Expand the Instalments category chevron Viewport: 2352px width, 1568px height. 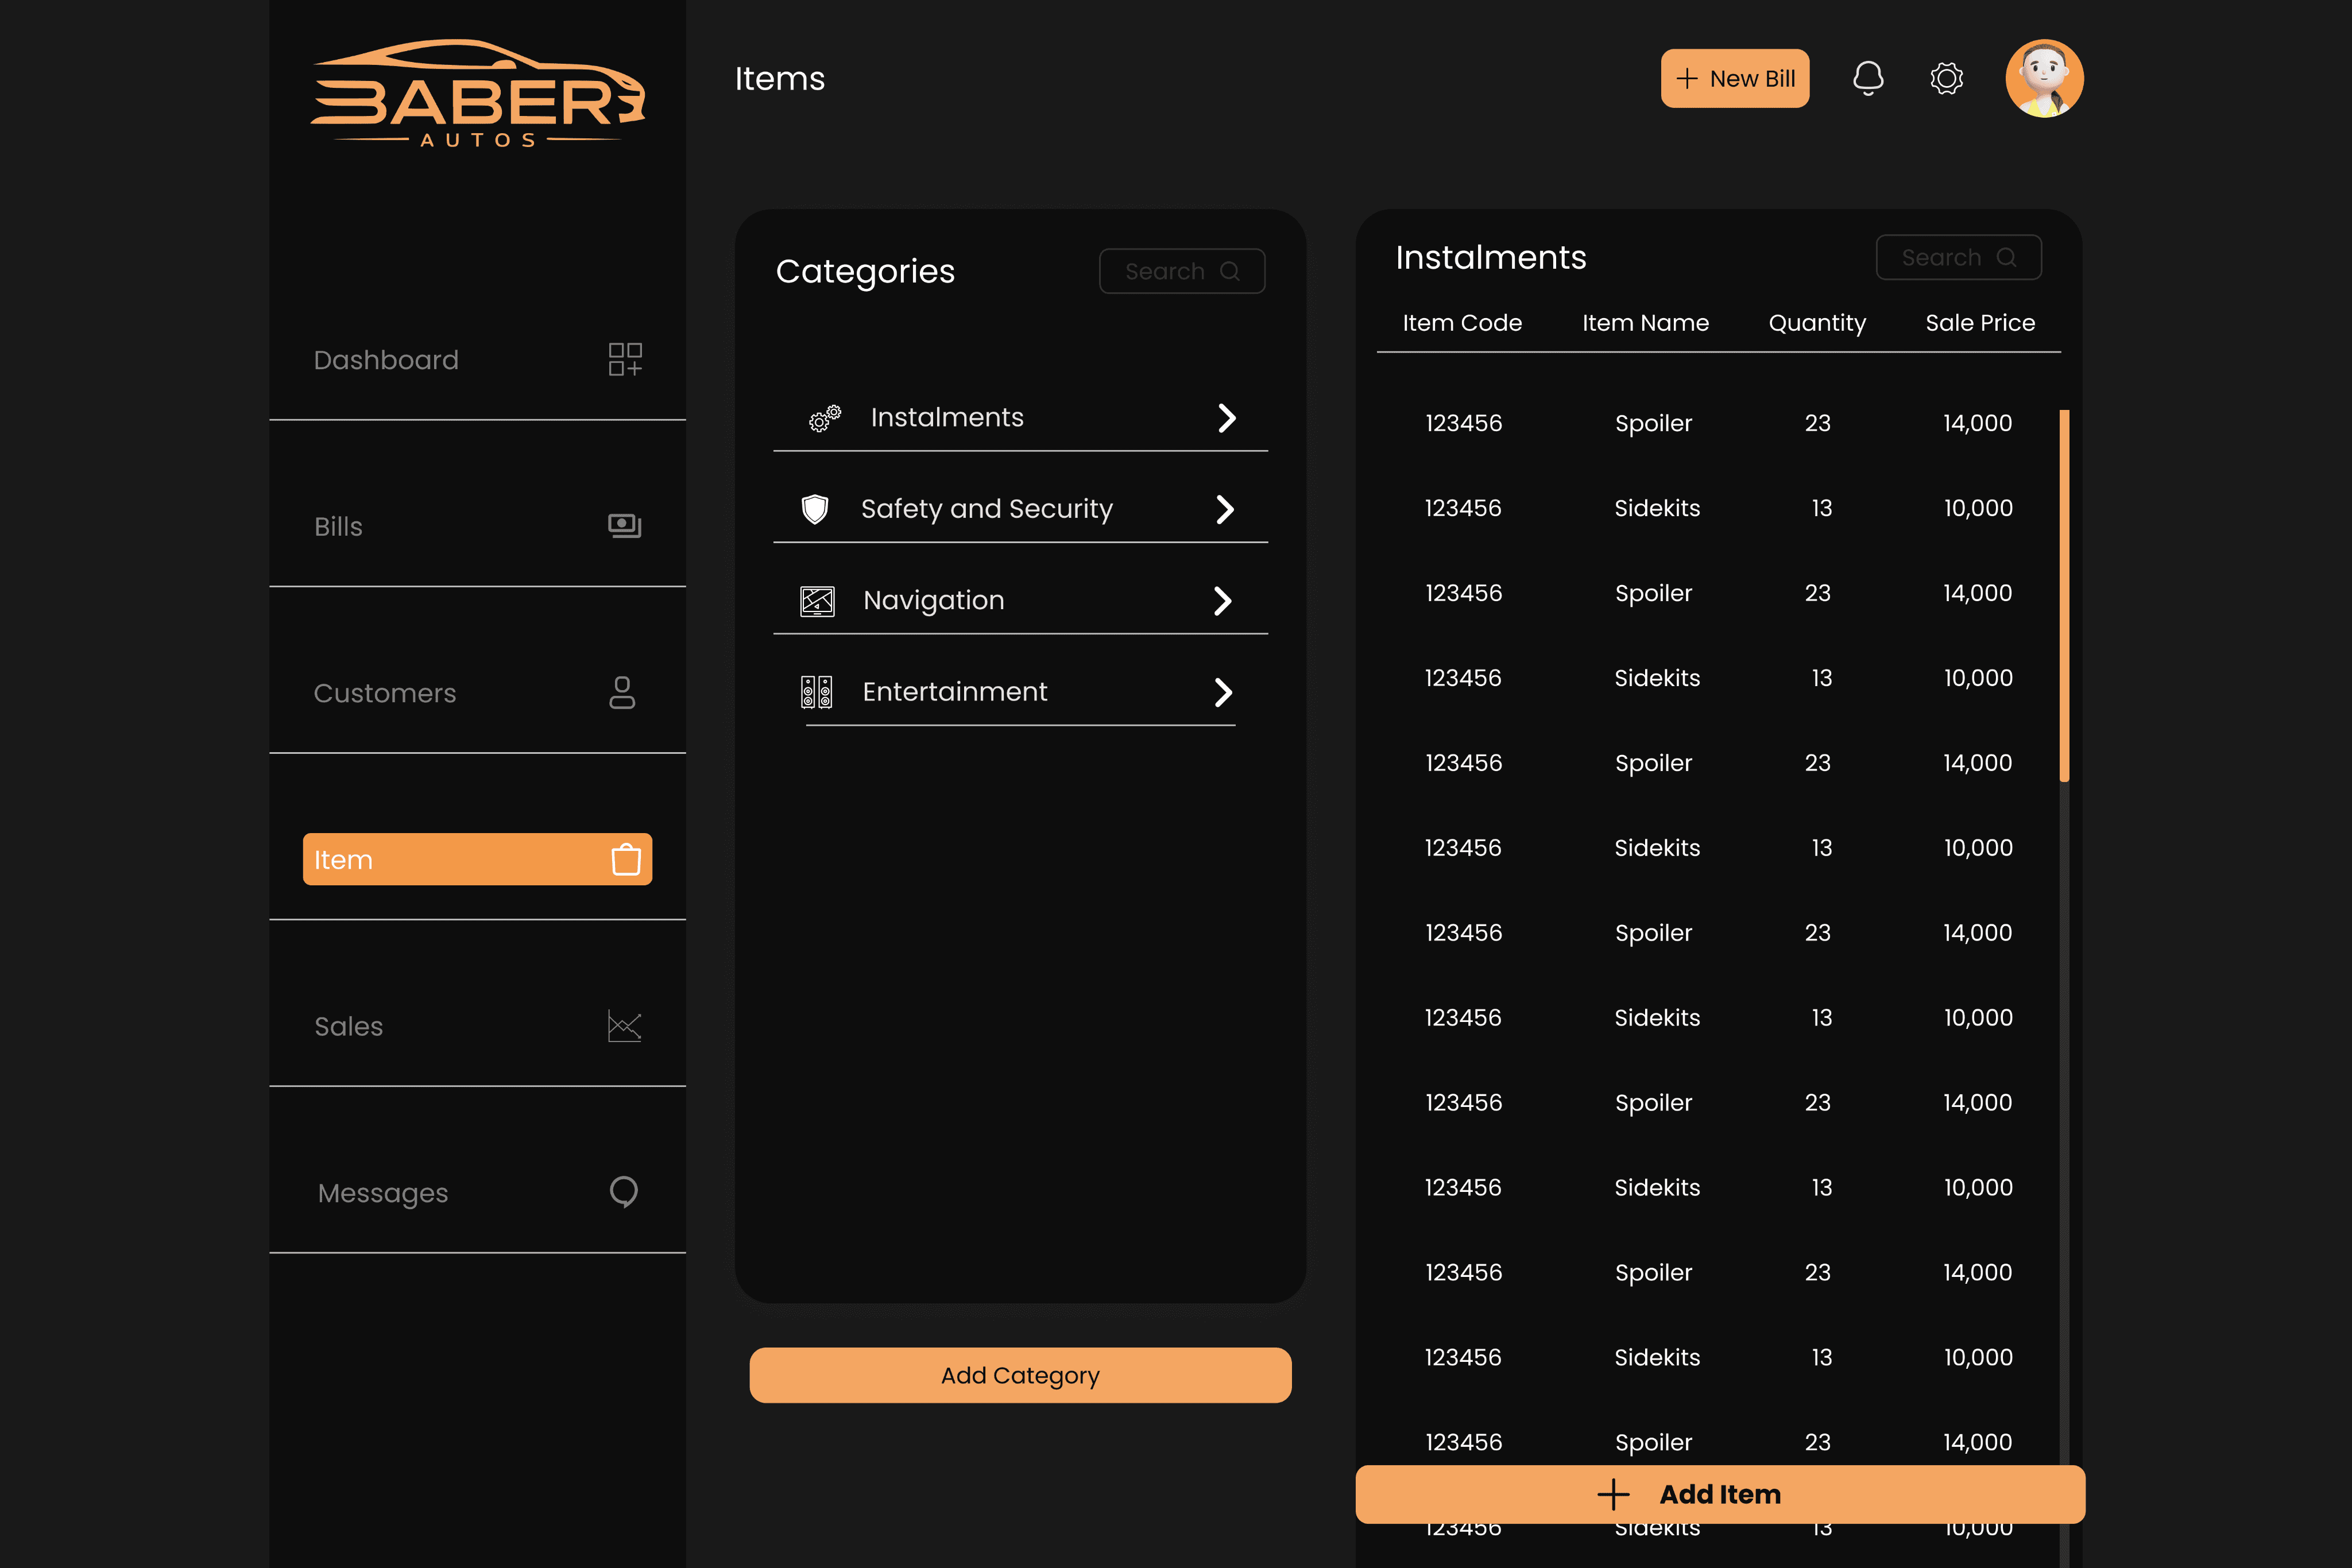tap(1226, 417)
